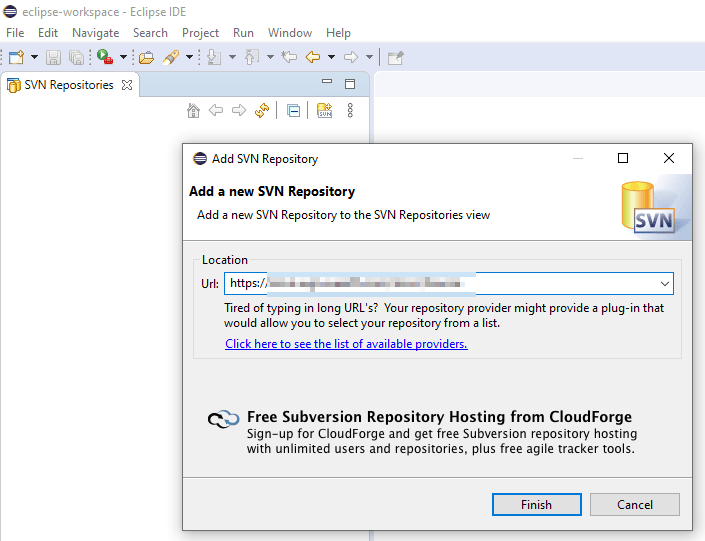Click the Finish button
Image resolution: width=705 pixels, height=541 pixels.
[536, 504]
